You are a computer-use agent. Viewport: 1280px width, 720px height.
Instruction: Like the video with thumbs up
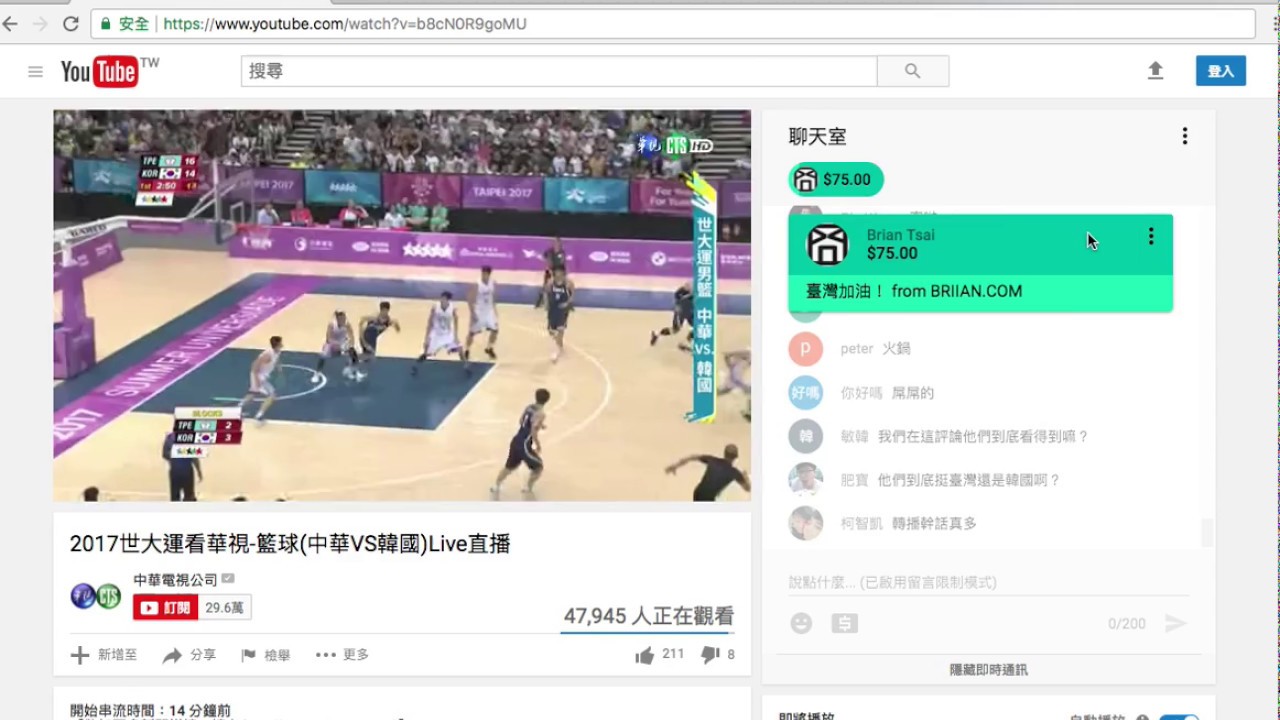[645, 655]
